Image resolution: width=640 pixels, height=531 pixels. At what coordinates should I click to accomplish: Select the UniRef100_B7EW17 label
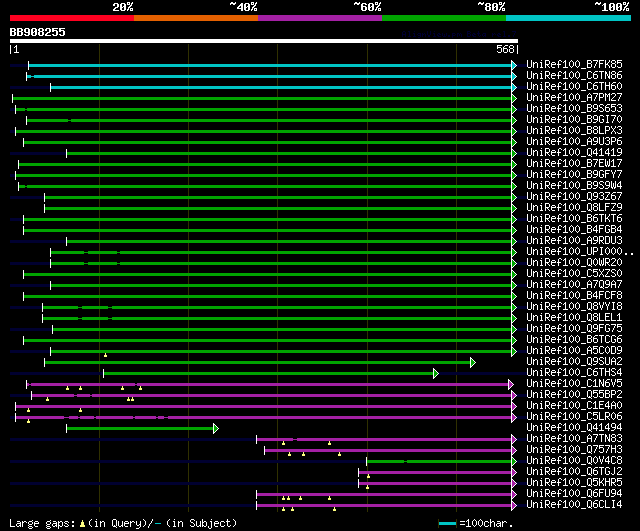pos(574,164)
